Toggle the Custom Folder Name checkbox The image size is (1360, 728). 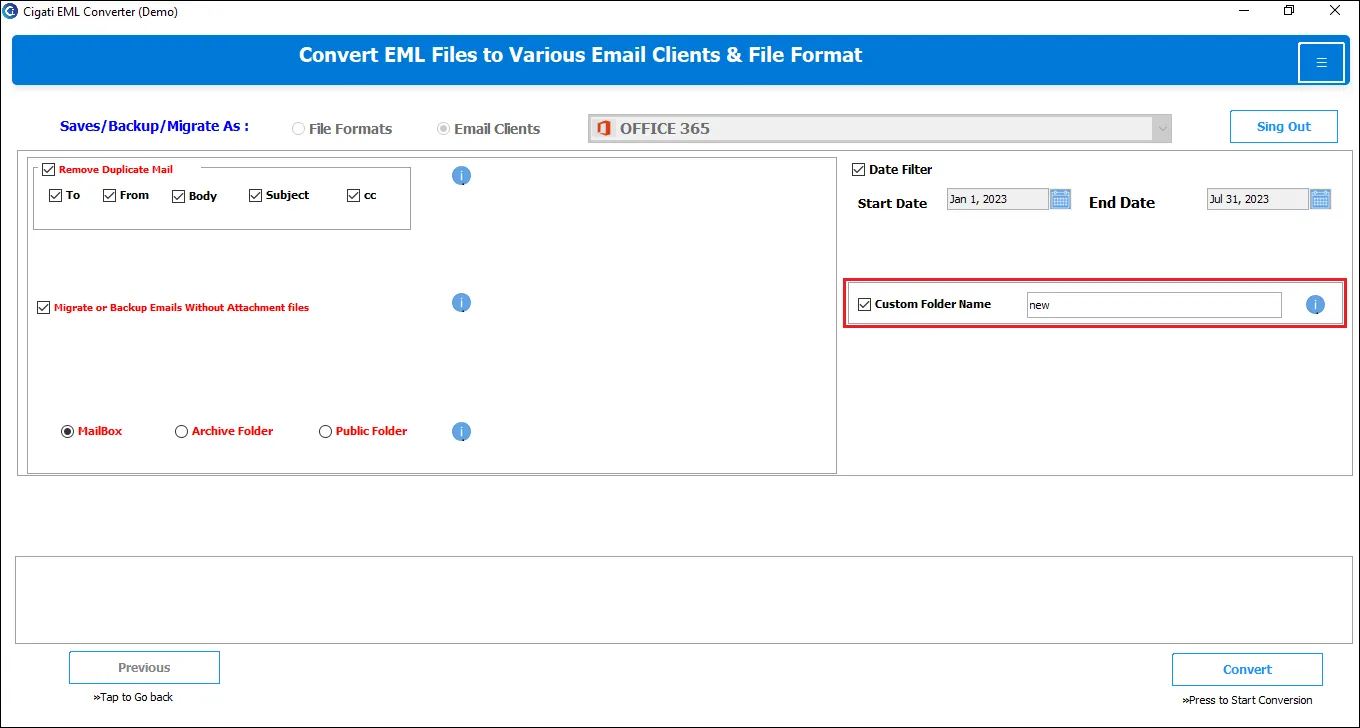[x=865, y=304]
